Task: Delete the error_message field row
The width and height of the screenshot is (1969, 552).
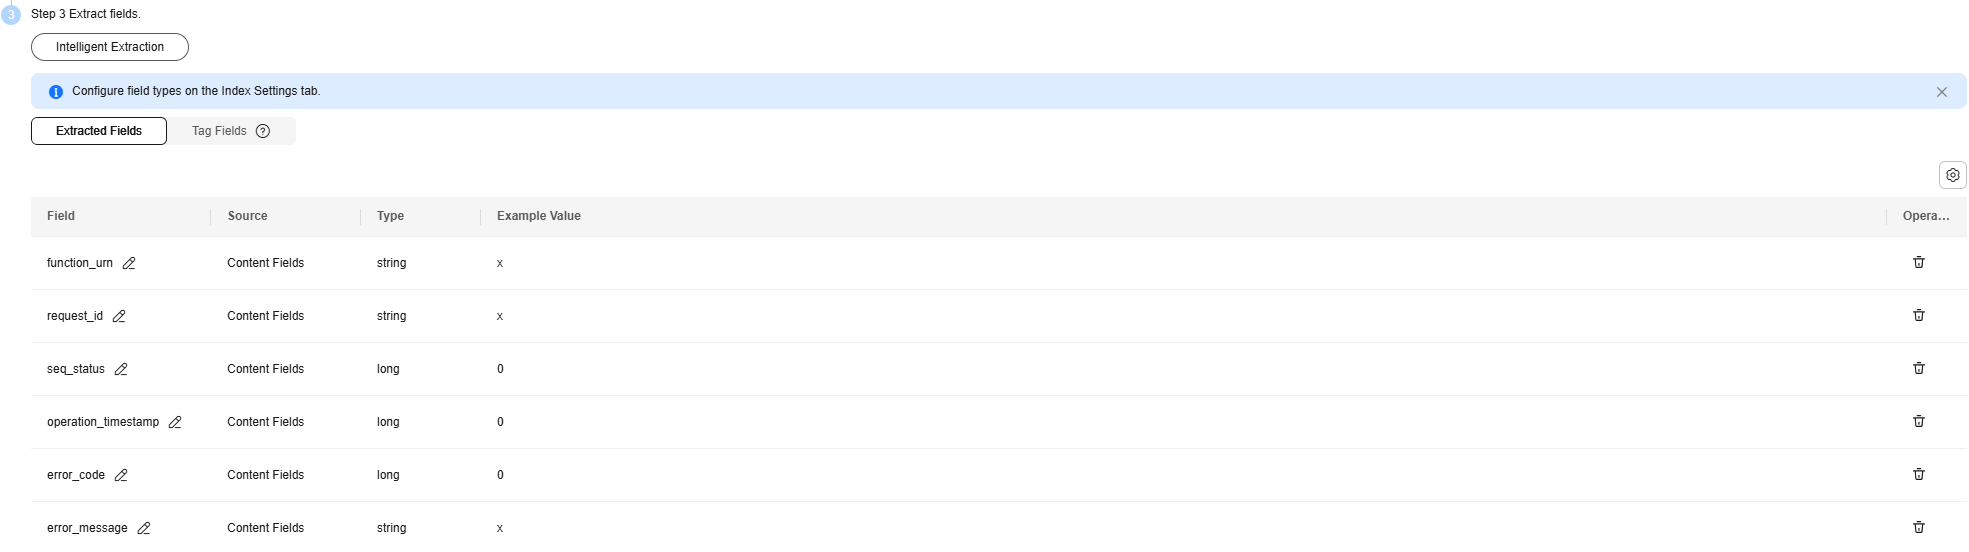Action: [1919, 527]
